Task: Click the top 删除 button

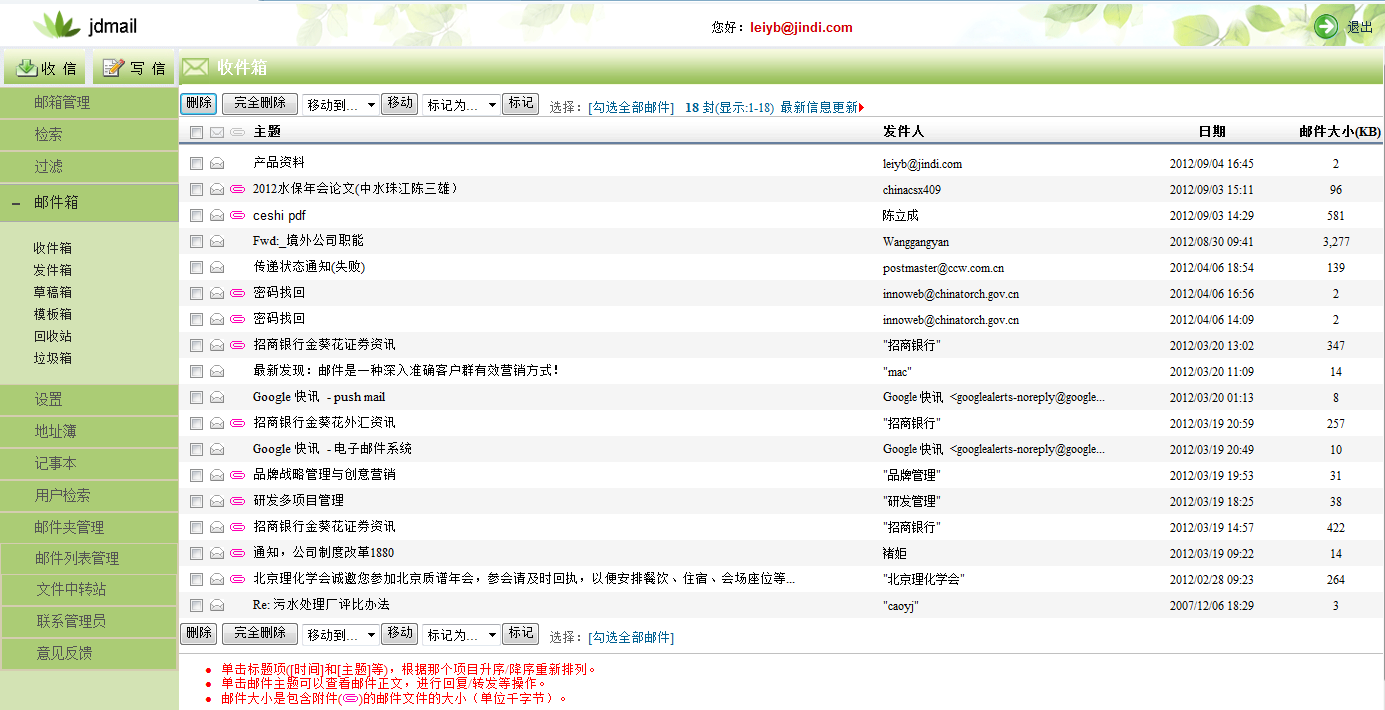Action: click(198, 103)
